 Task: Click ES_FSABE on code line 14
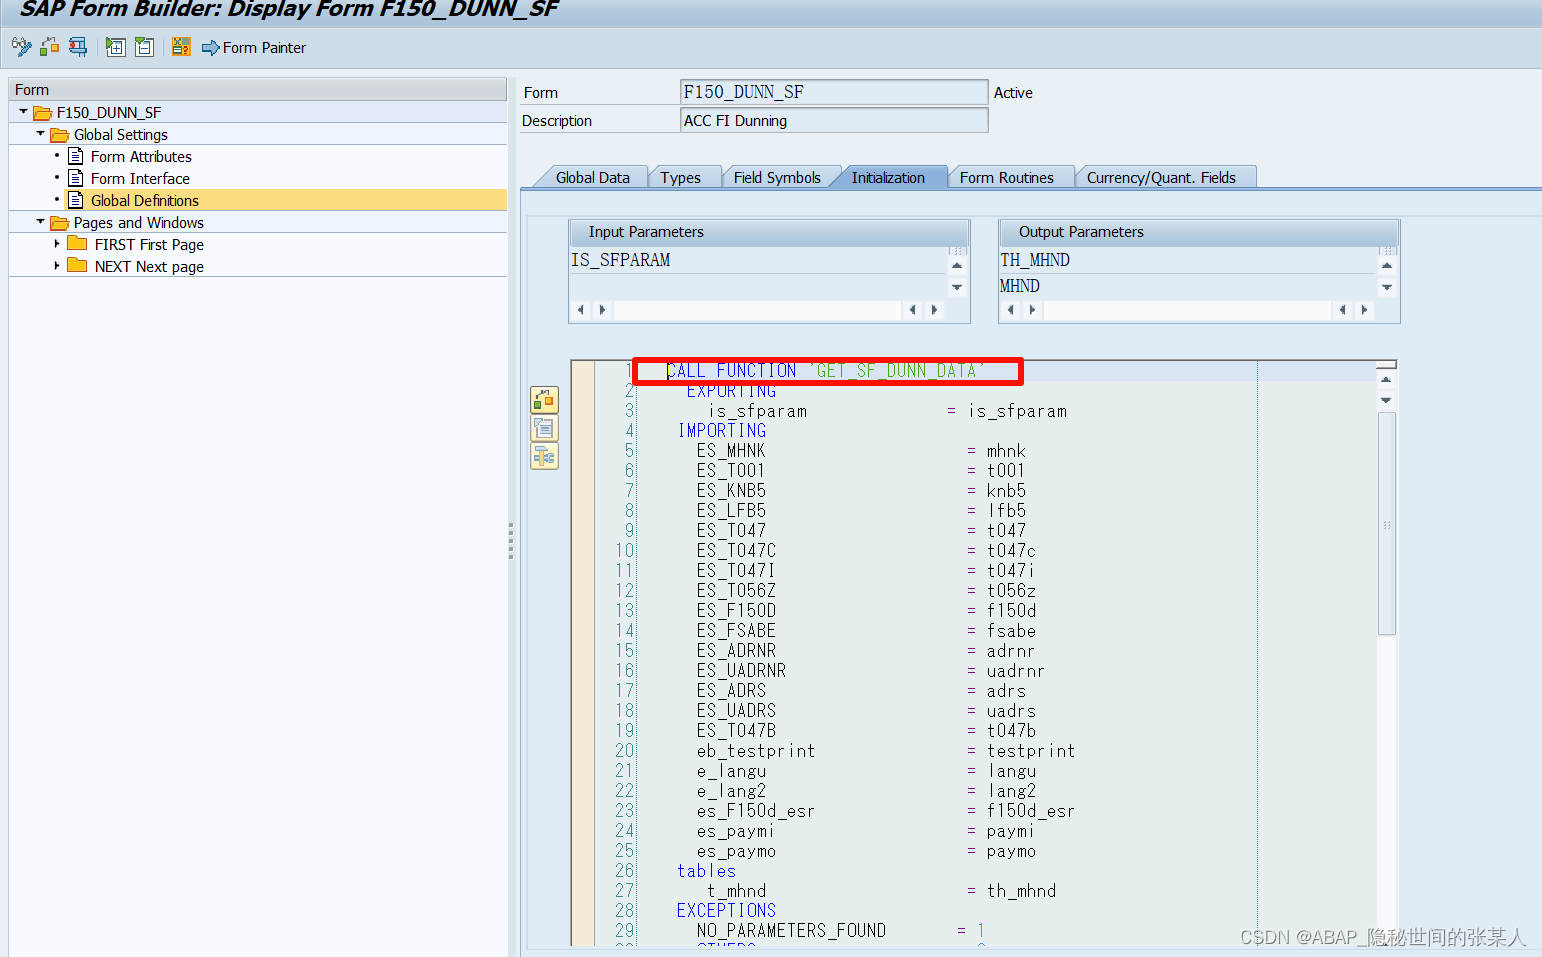[x=736, y=631]
